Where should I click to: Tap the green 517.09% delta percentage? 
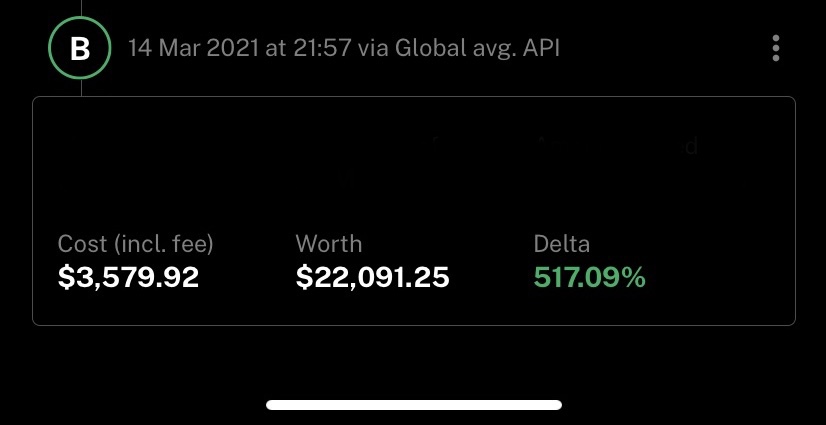(589, 277)
